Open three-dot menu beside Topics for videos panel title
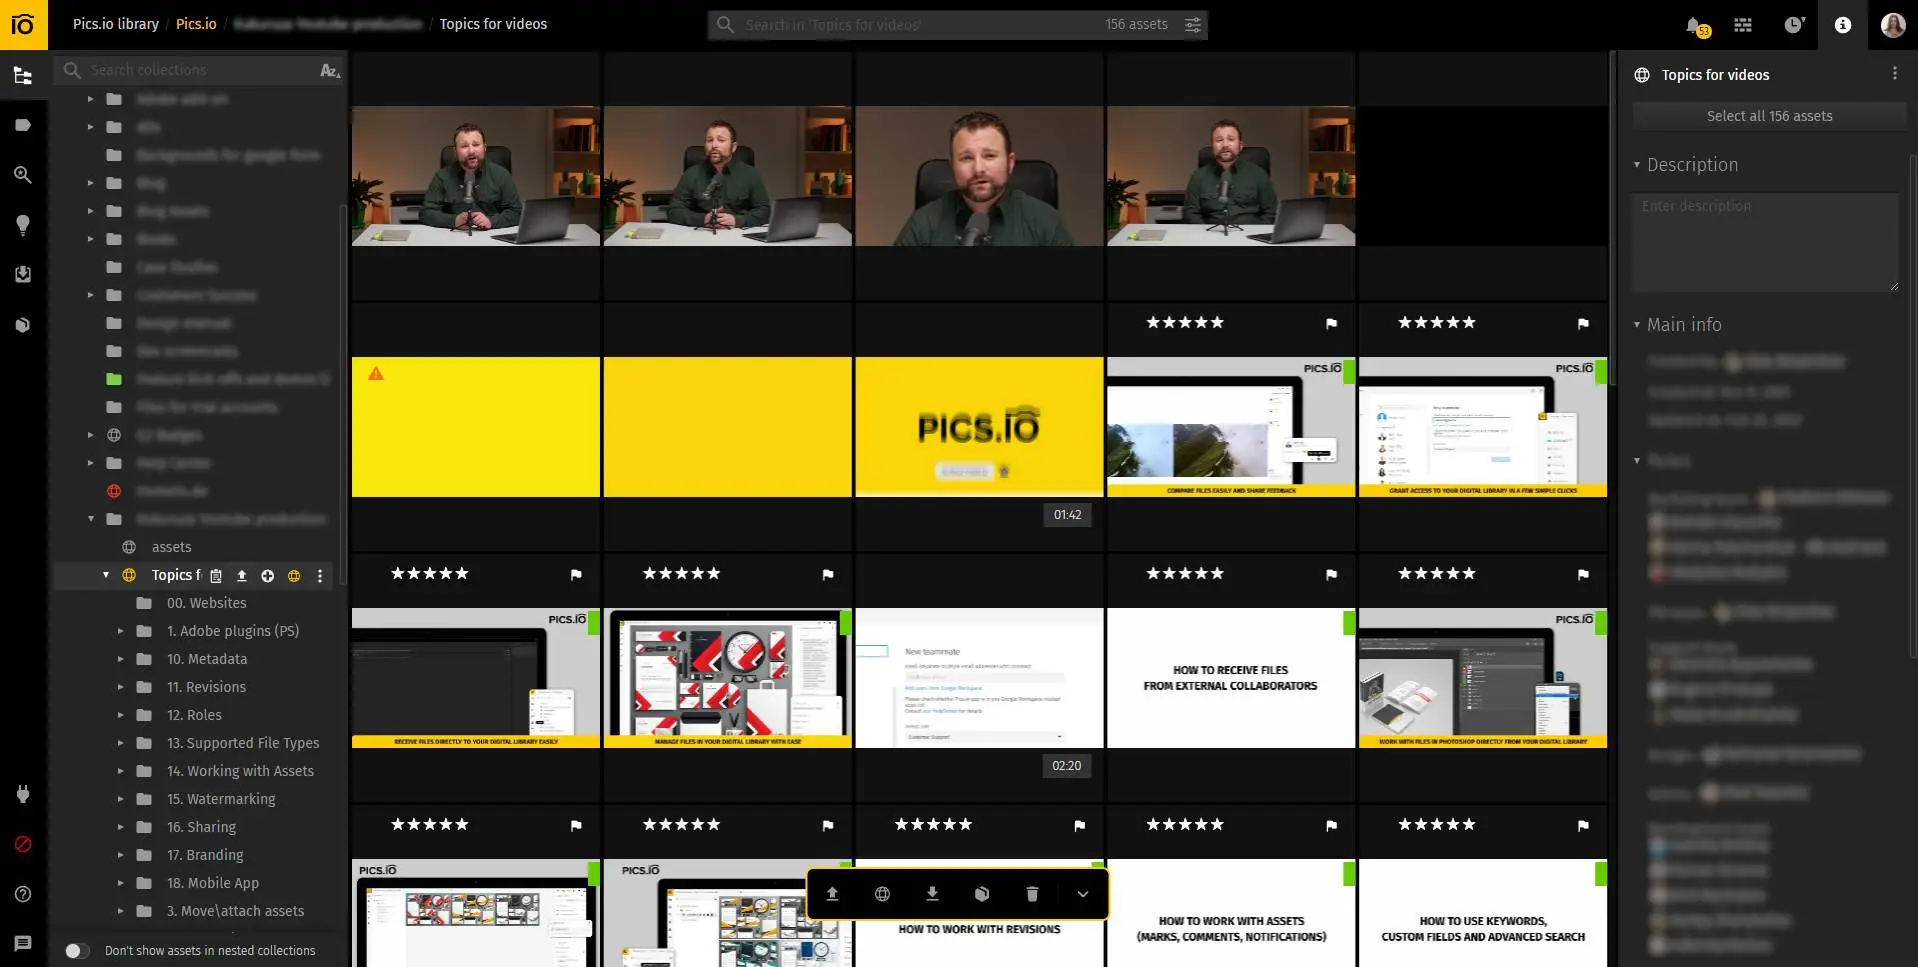 [x=1894, y=74]
